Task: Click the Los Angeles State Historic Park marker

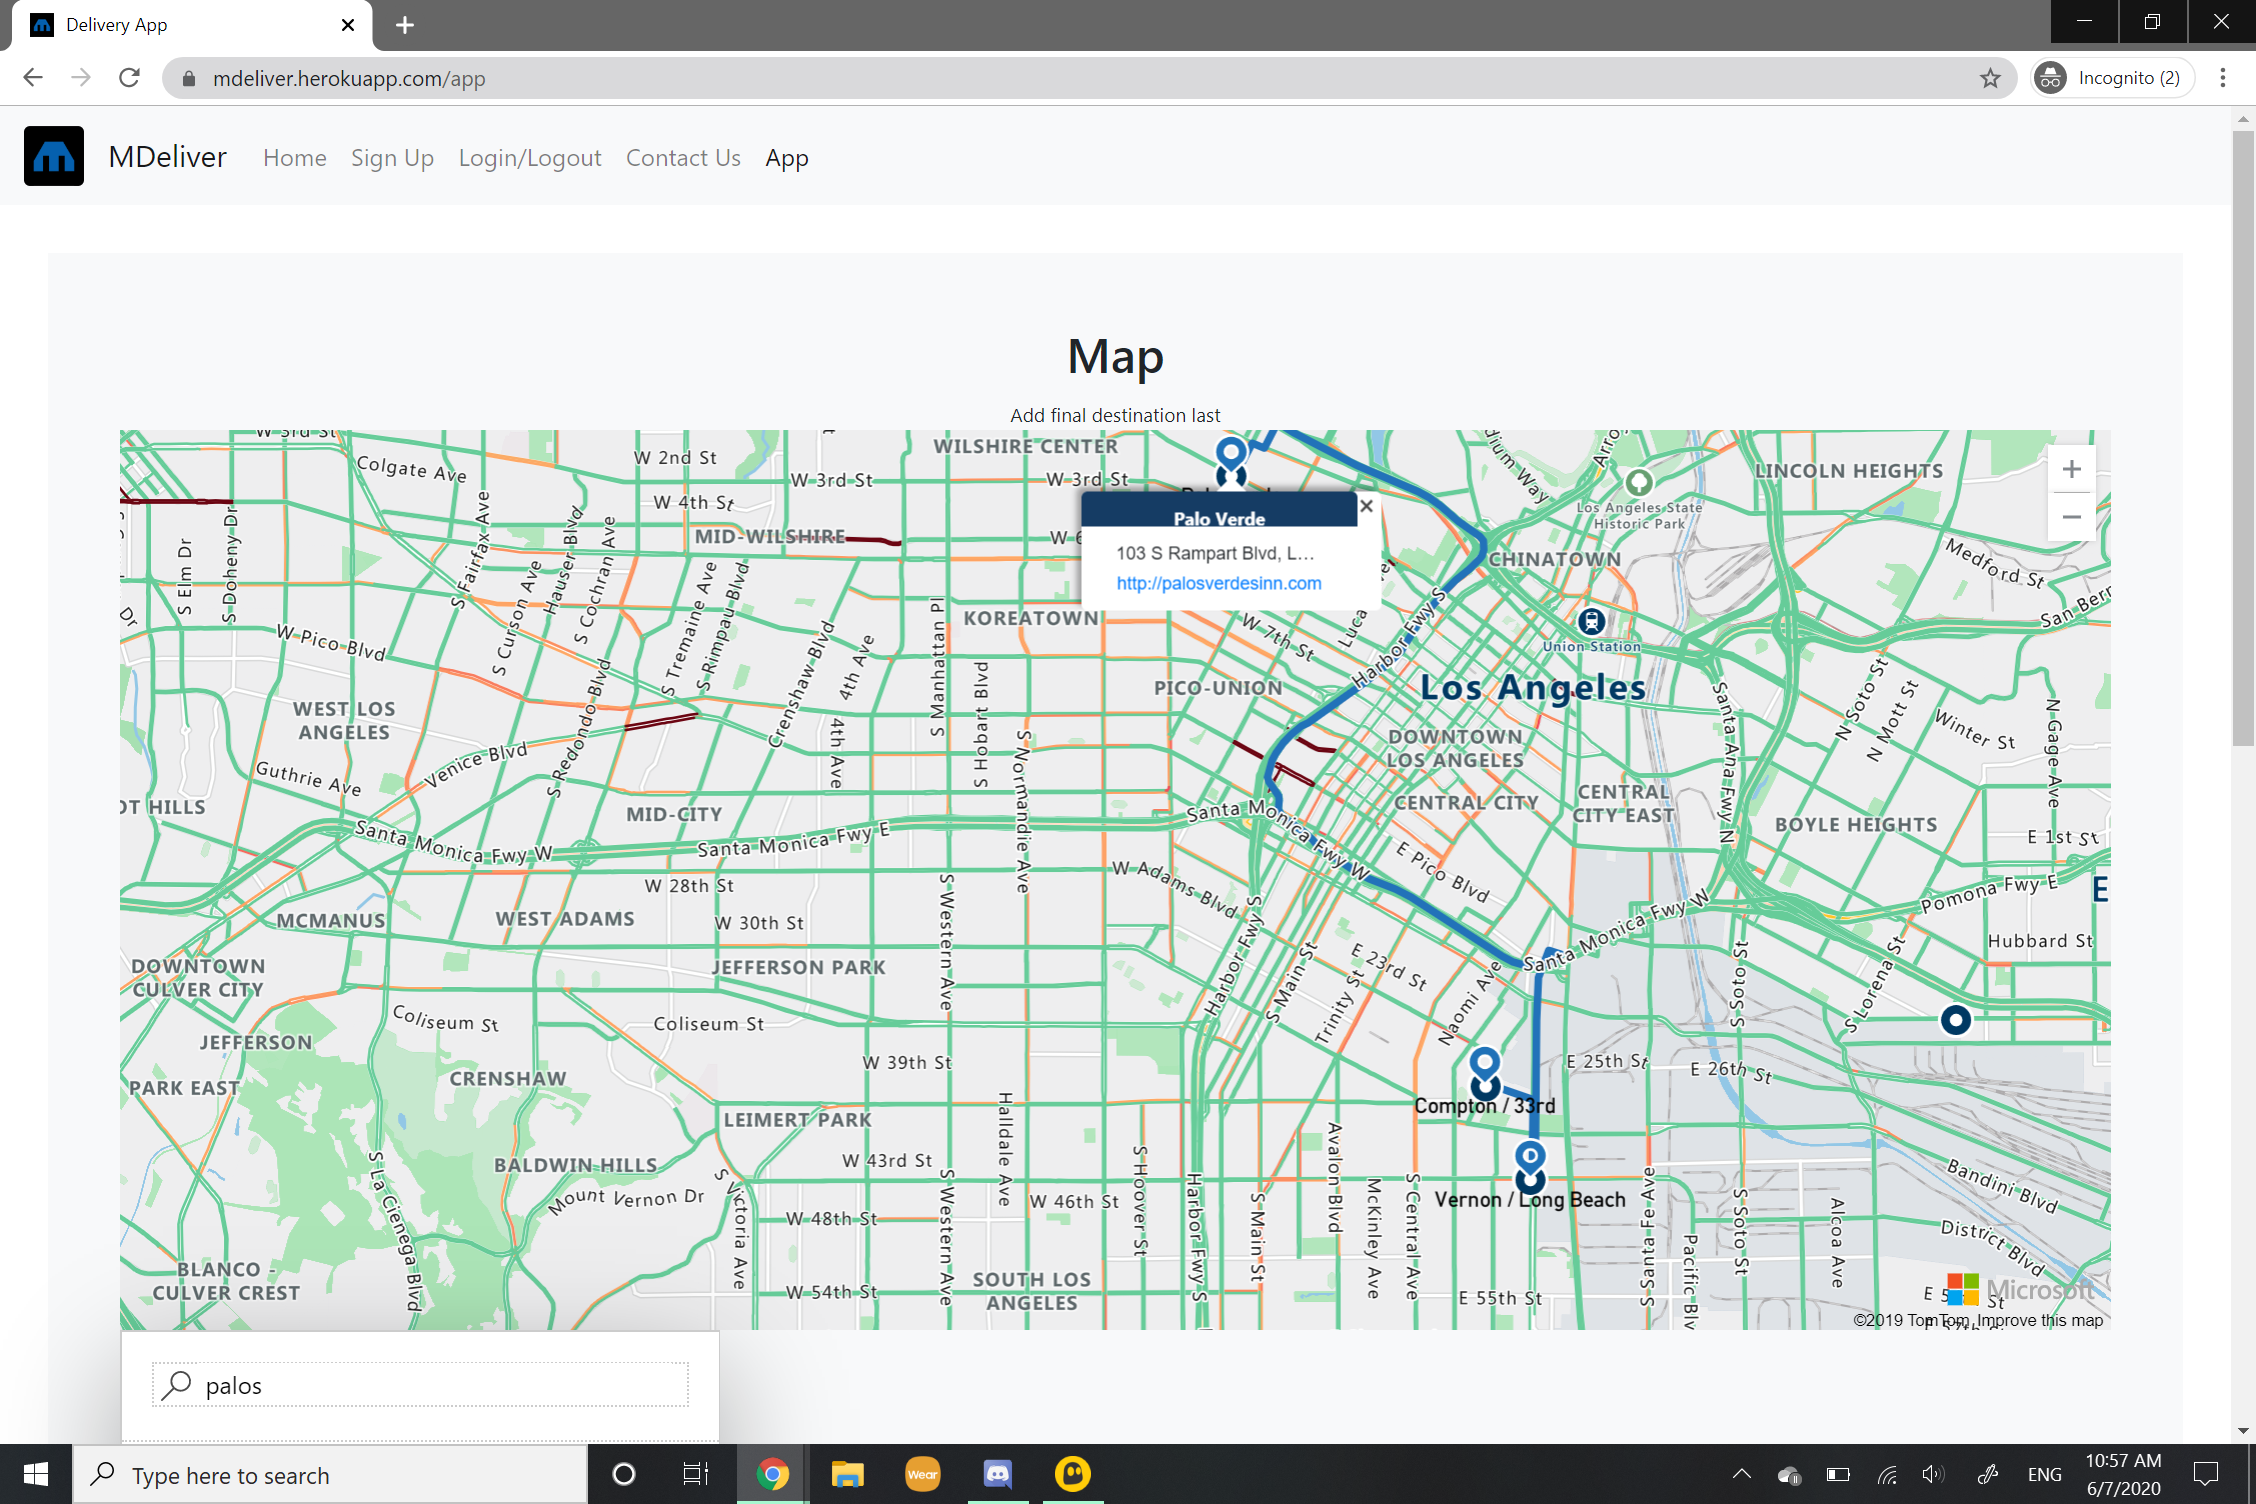Action: pyautogui.click(x=1638, y=482)
